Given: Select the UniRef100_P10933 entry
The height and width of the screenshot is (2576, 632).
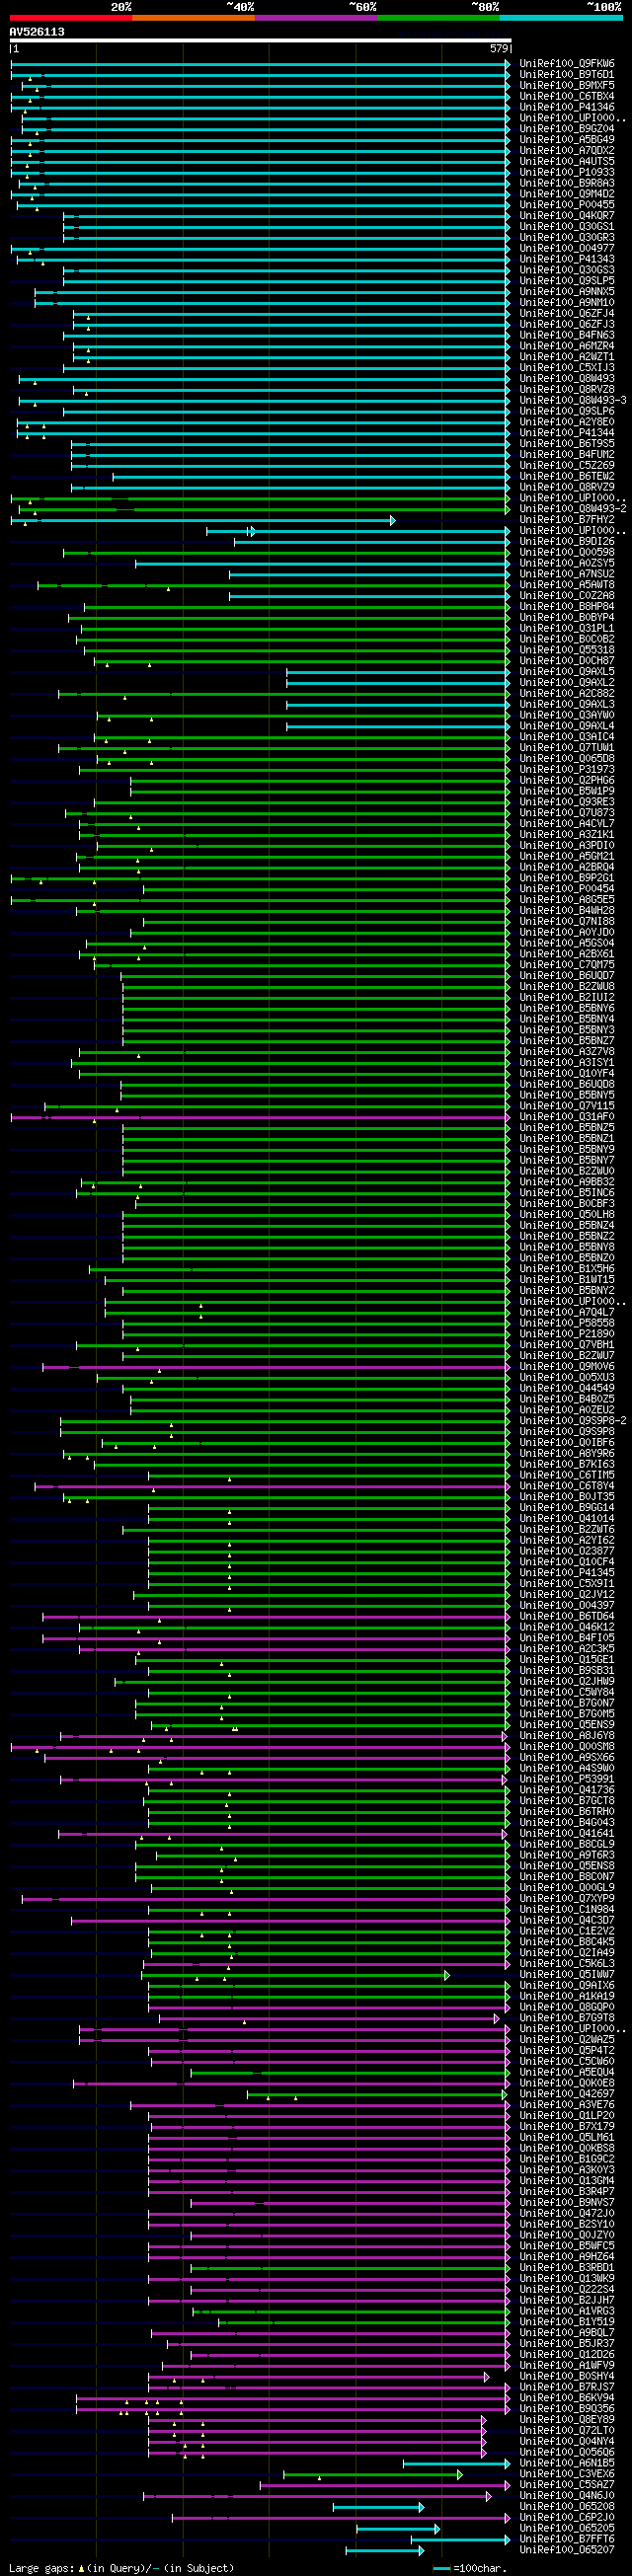Looking at the screenshot, I should point(567,173).
